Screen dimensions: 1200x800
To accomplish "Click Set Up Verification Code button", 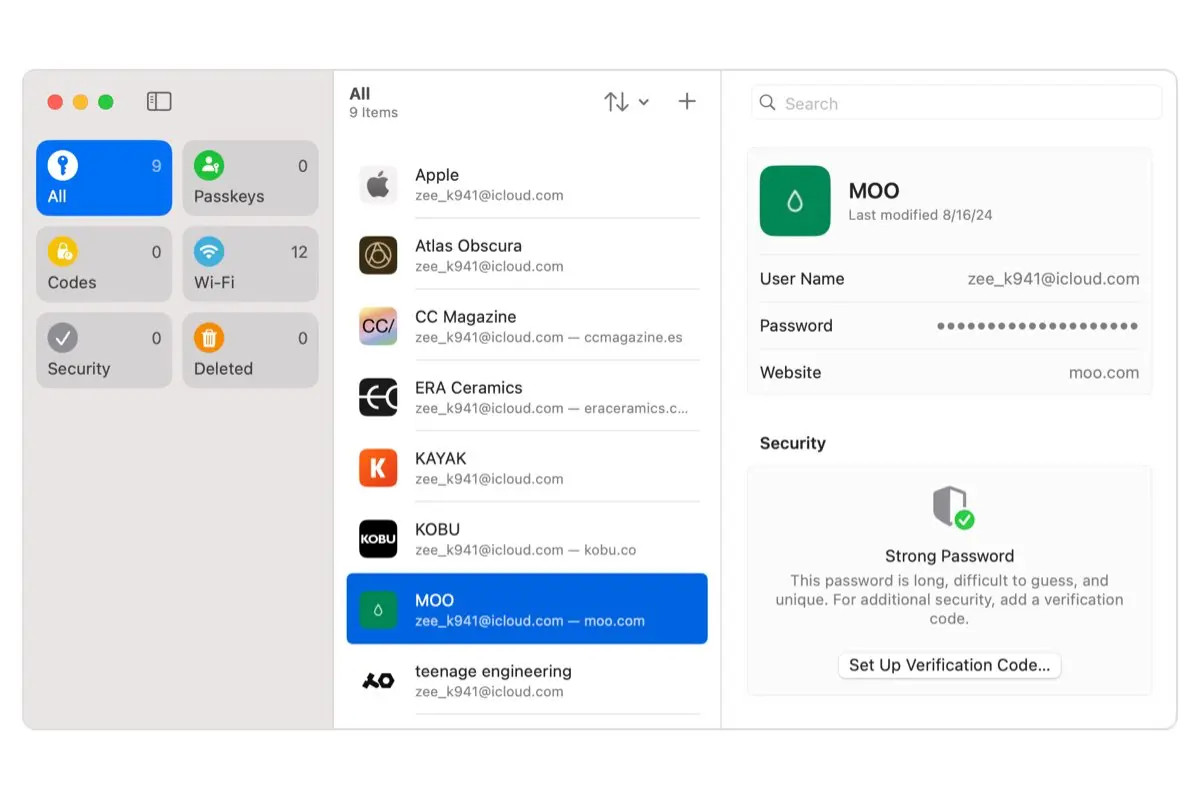I will coord(949,665).
